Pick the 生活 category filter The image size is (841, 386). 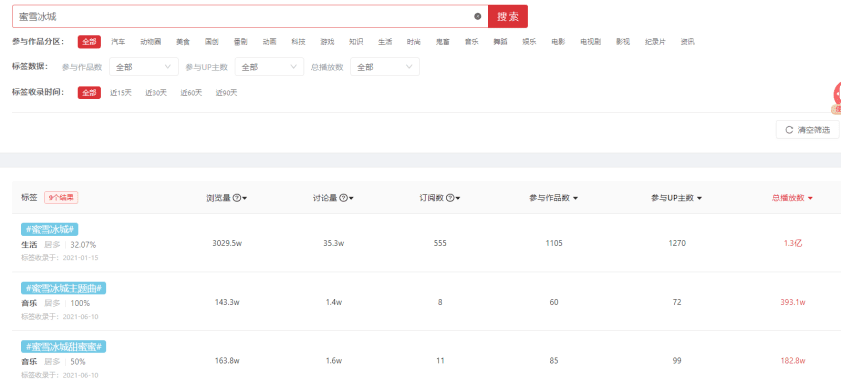pyautogui.click(x=385, y=41)
